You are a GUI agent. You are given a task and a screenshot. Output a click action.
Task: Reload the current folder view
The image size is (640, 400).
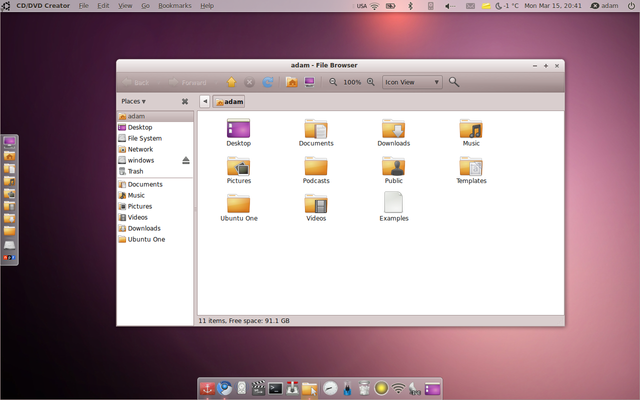click(267, 82)
